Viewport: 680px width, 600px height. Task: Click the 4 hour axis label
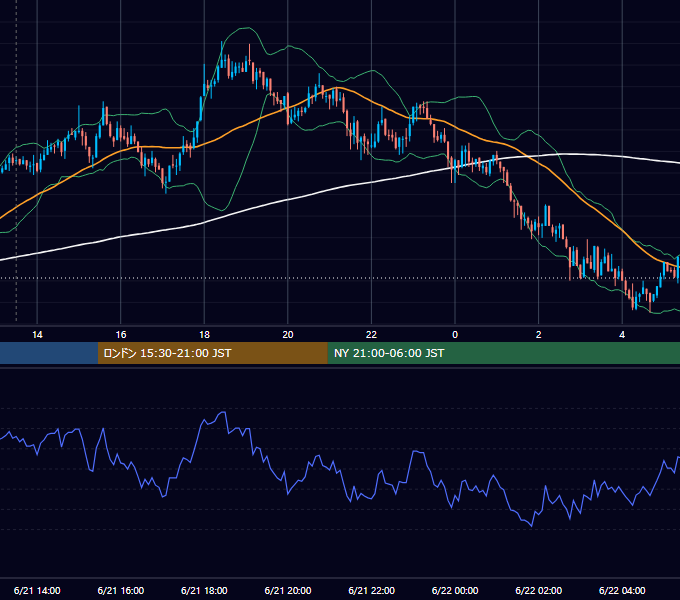pos(622,335)
